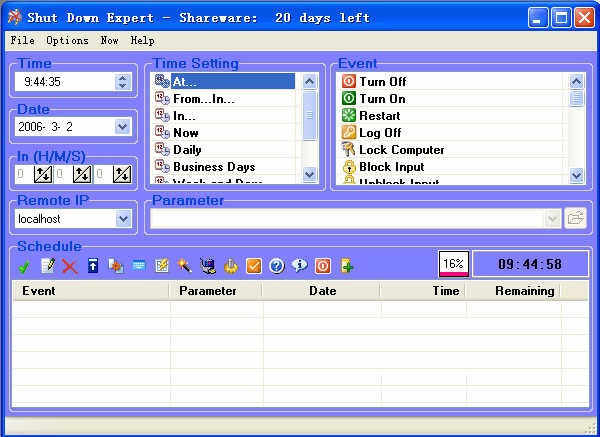Click the green plus add icon
Viewport: 600px width, 437px height.
pos(347,266)
